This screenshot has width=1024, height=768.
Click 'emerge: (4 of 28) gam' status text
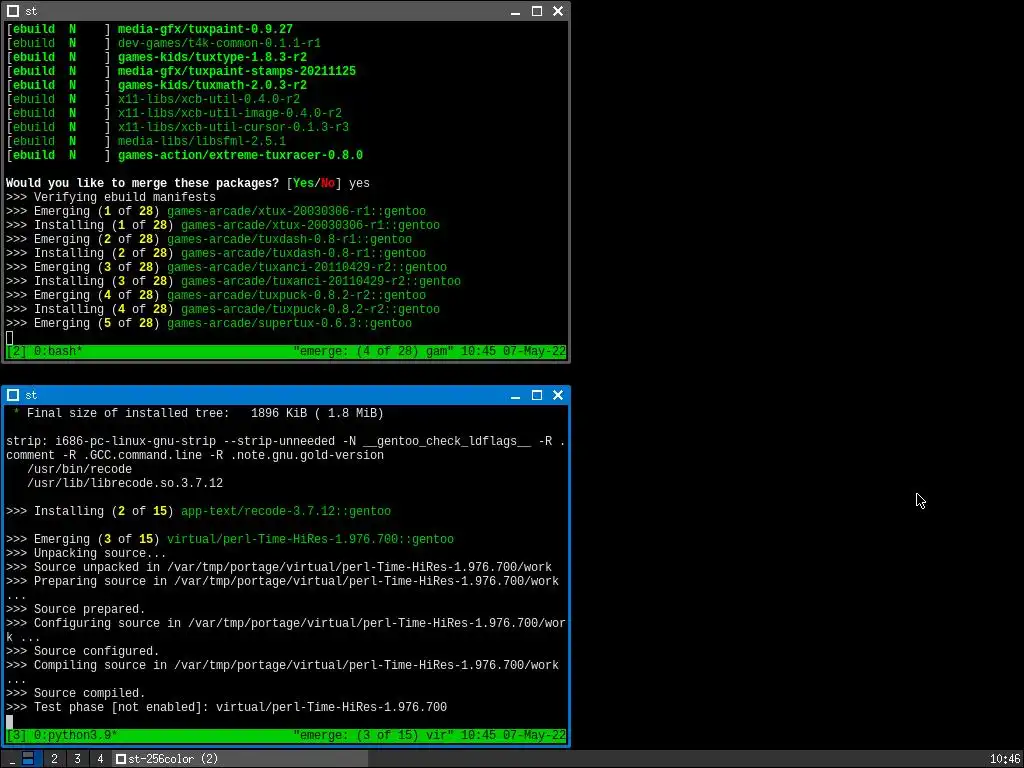(373, 351)
